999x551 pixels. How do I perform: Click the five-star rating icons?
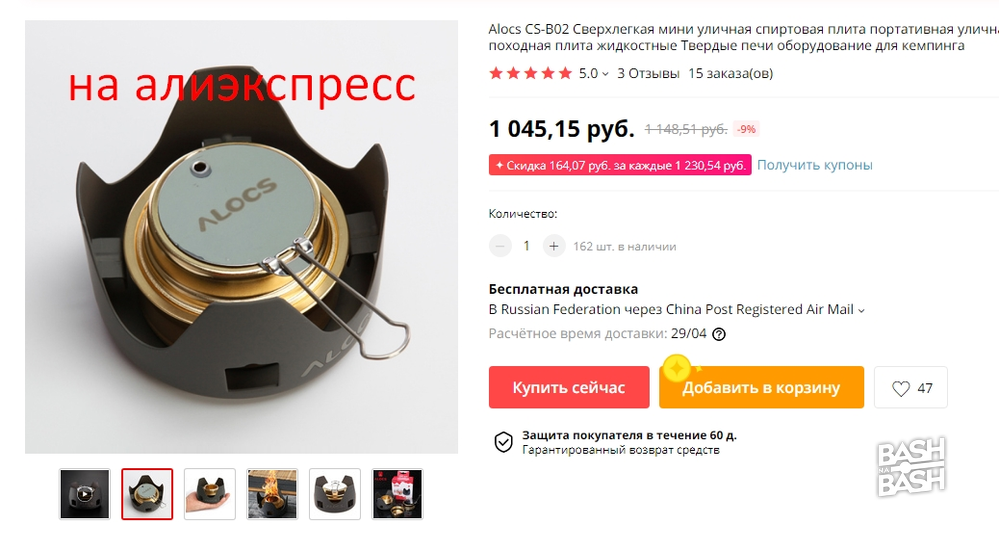(x=530, y=73)
